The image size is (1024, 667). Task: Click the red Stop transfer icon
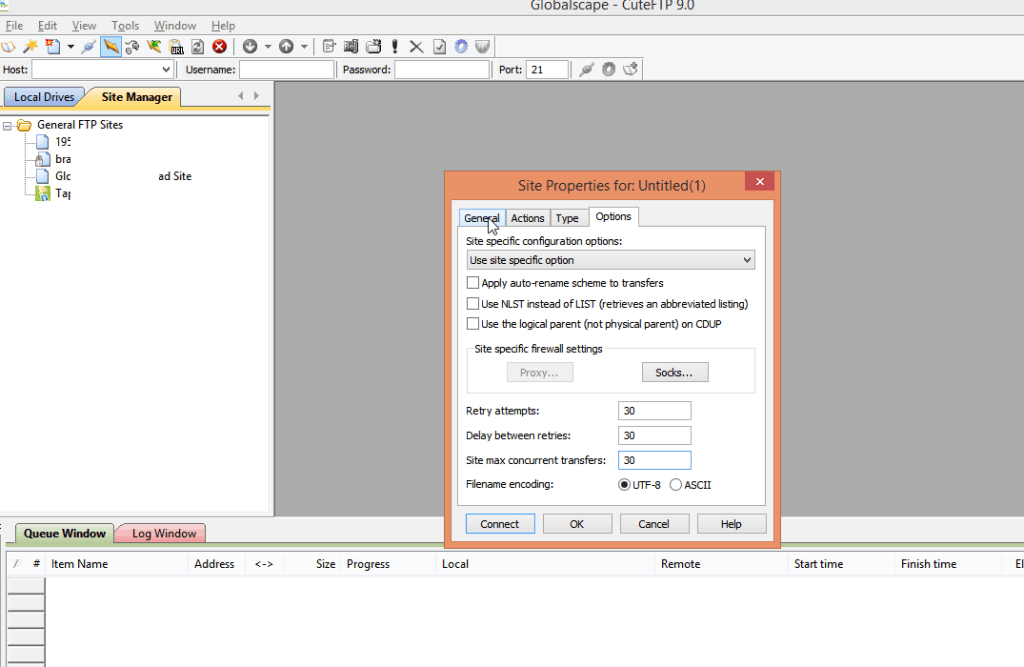(219, 46)
